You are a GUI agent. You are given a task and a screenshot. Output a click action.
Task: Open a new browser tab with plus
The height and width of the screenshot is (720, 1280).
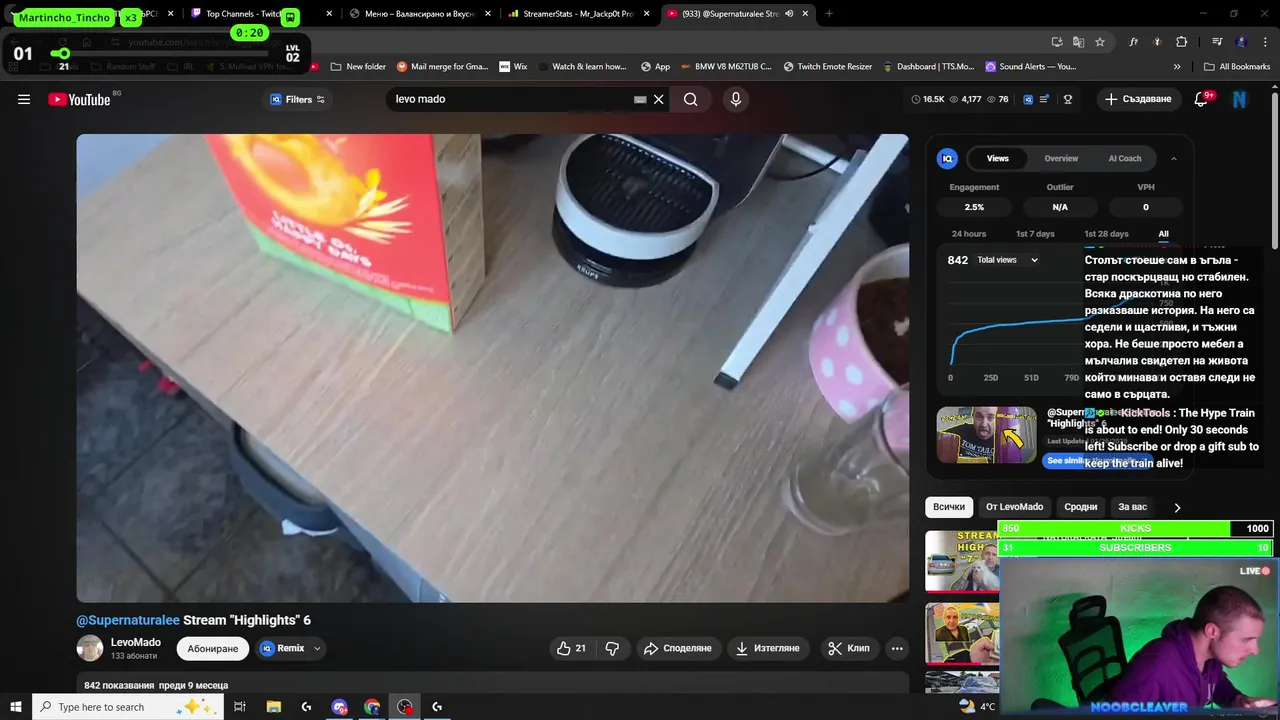tap(829, 14)
